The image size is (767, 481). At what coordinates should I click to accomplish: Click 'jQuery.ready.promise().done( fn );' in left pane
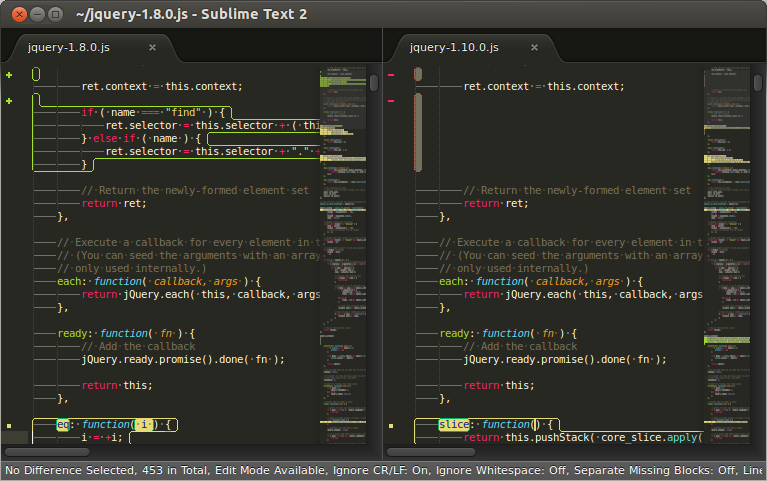click(183, 359)
